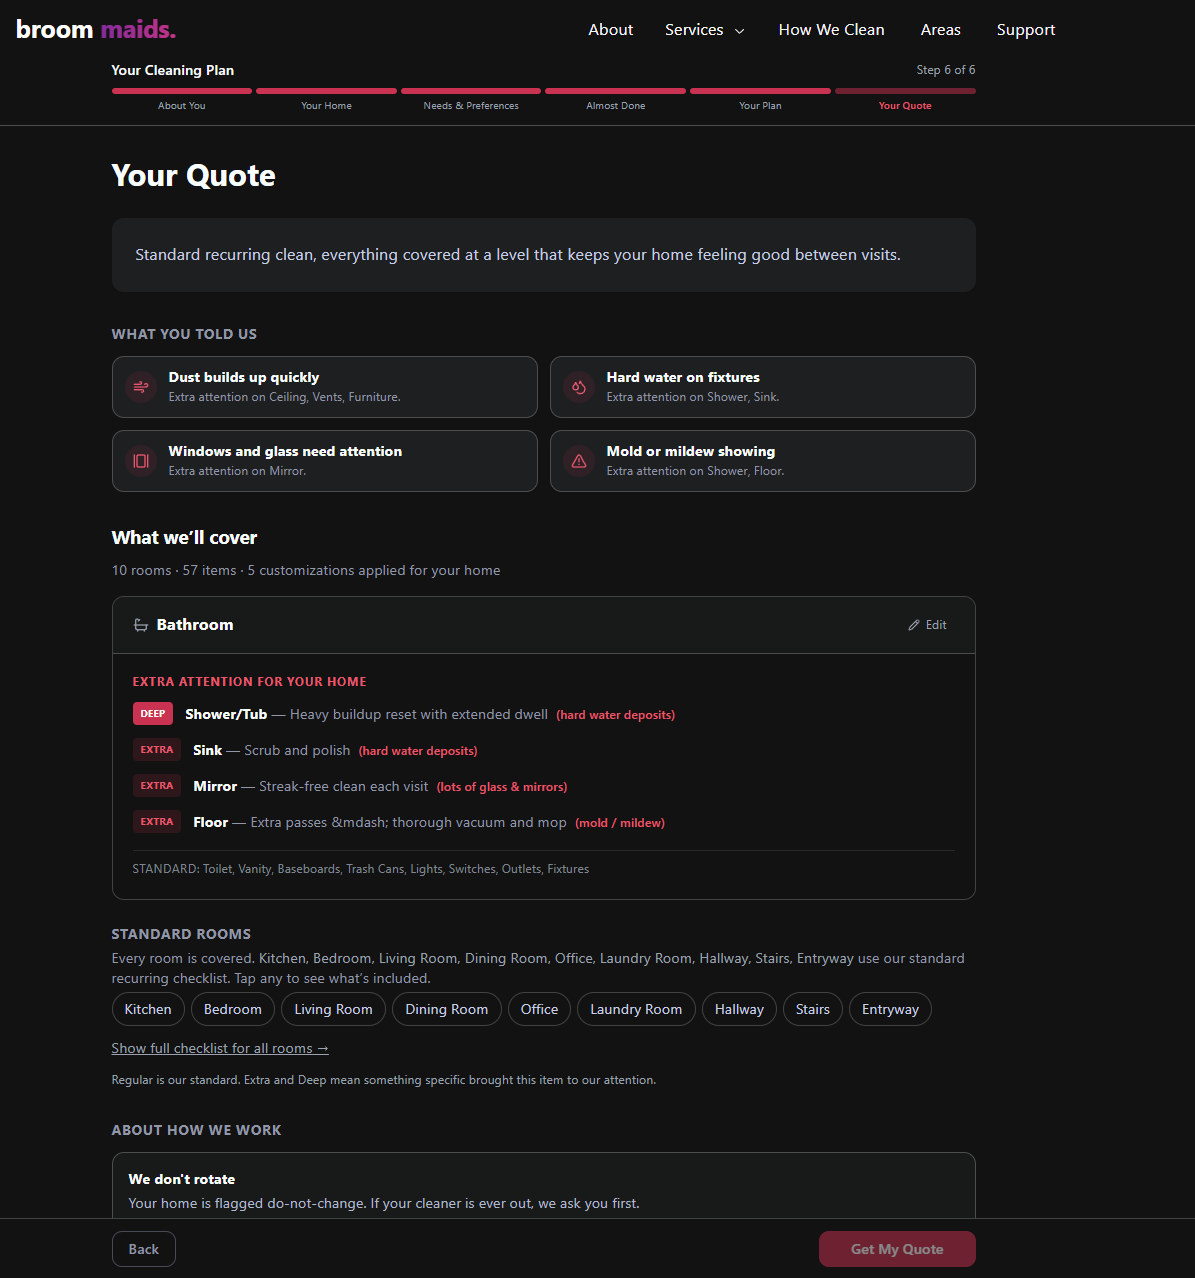Click the Your Plan progress bar segment
The width and height of the screenshot is (1195, 1278).
click(x=760, y=91)
